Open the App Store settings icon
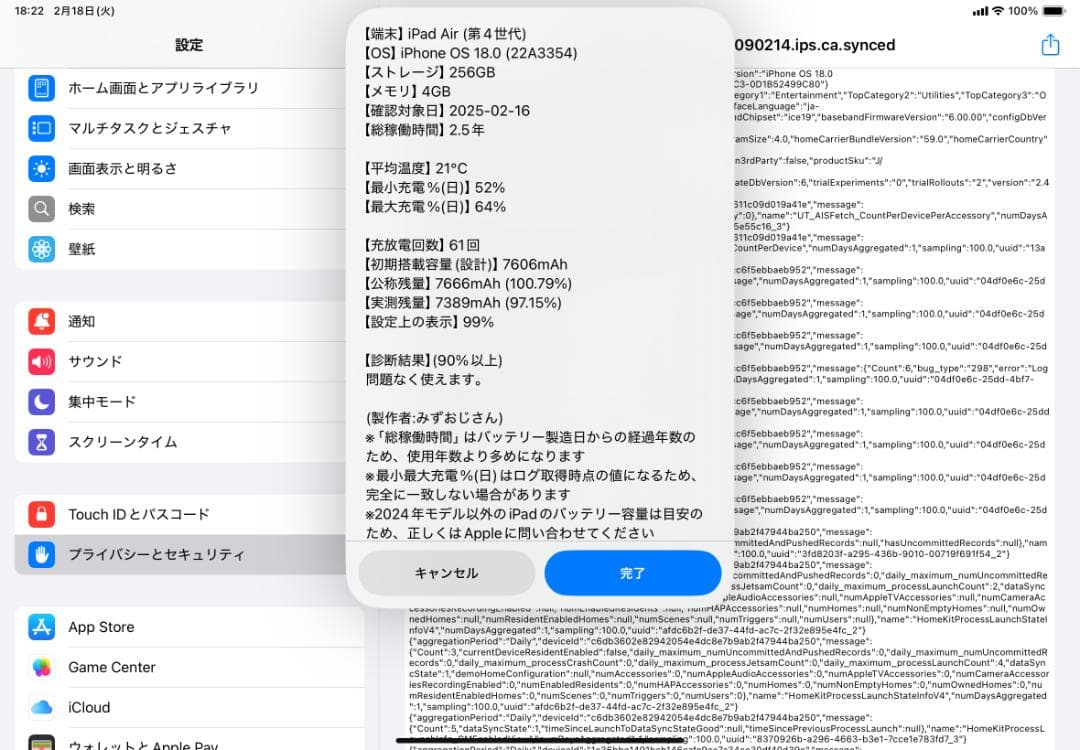 tap(42, 627)
